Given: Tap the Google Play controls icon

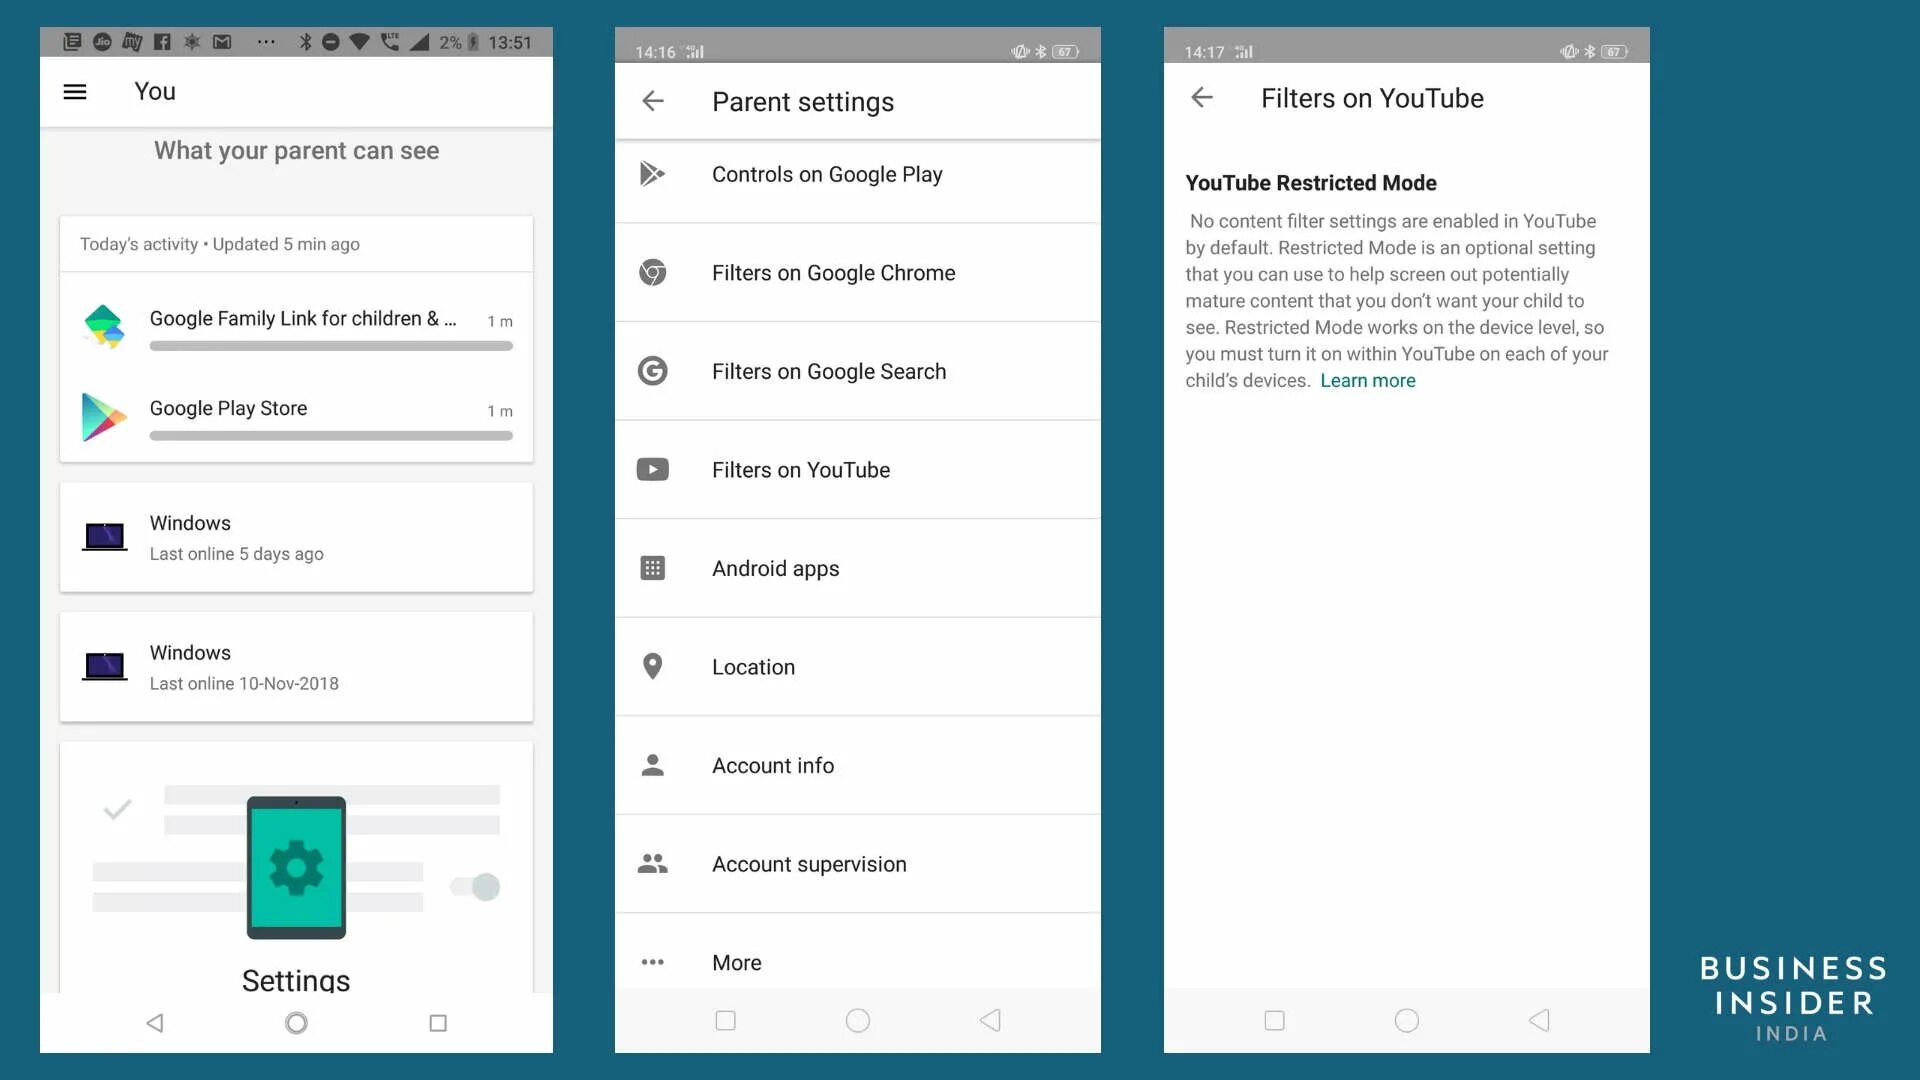Looking at the screenshot, I should [652, 174].
